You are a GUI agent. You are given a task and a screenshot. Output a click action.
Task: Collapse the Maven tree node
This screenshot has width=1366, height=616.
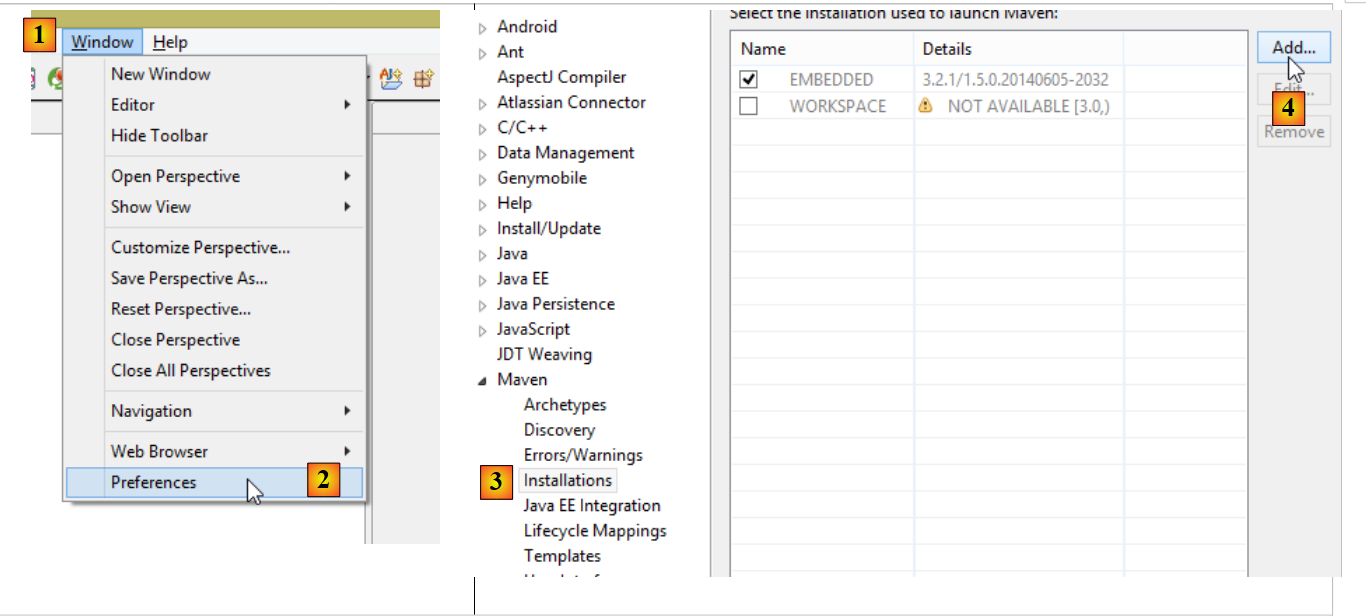click(x=482, y=380)
